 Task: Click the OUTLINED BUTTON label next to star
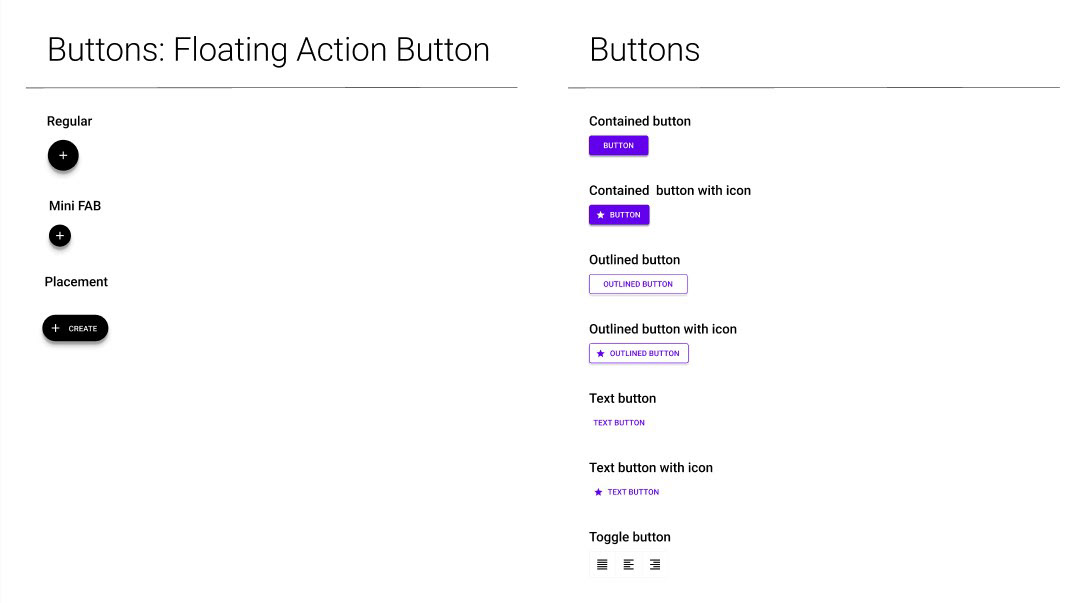[x=644, y=353]
